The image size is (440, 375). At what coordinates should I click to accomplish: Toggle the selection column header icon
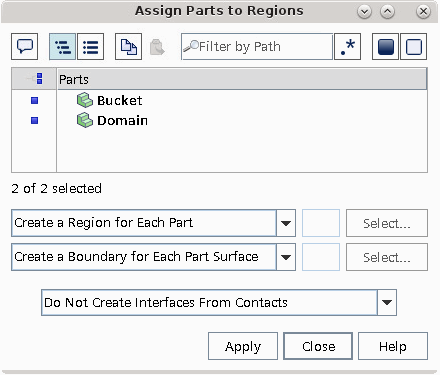tap(39, 79)
